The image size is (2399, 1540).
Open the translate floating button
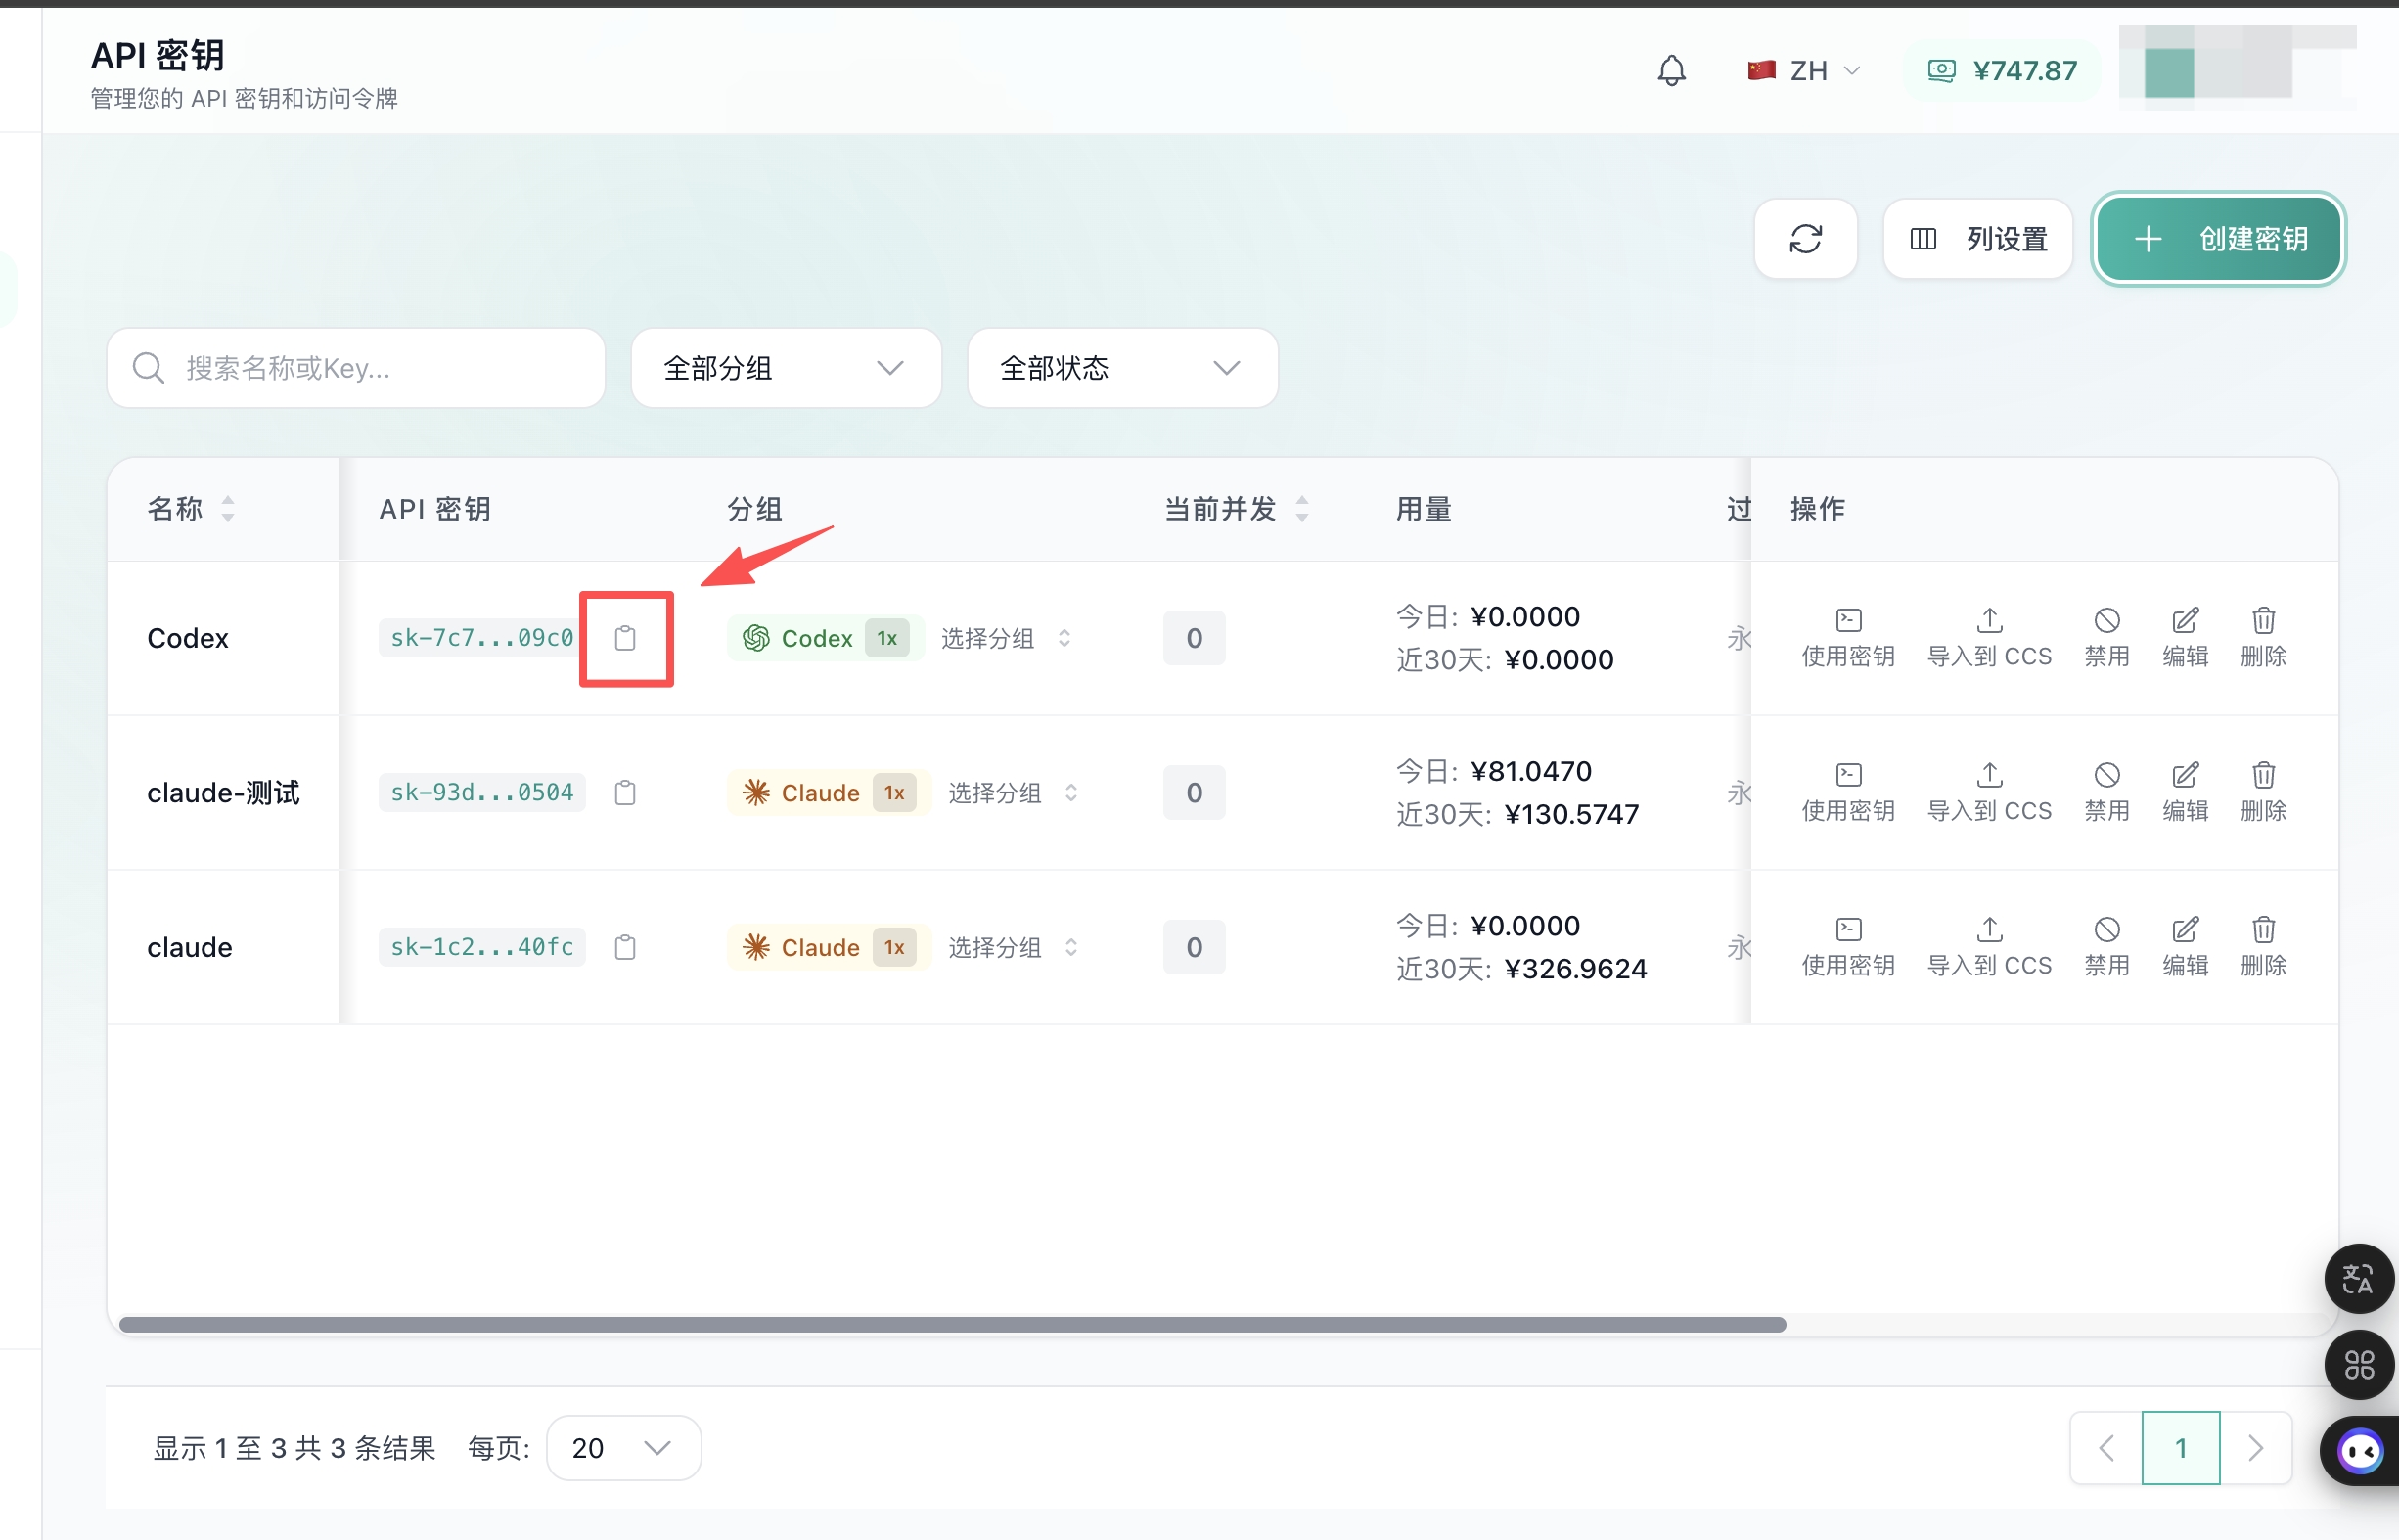(x=2359, y=1278)
